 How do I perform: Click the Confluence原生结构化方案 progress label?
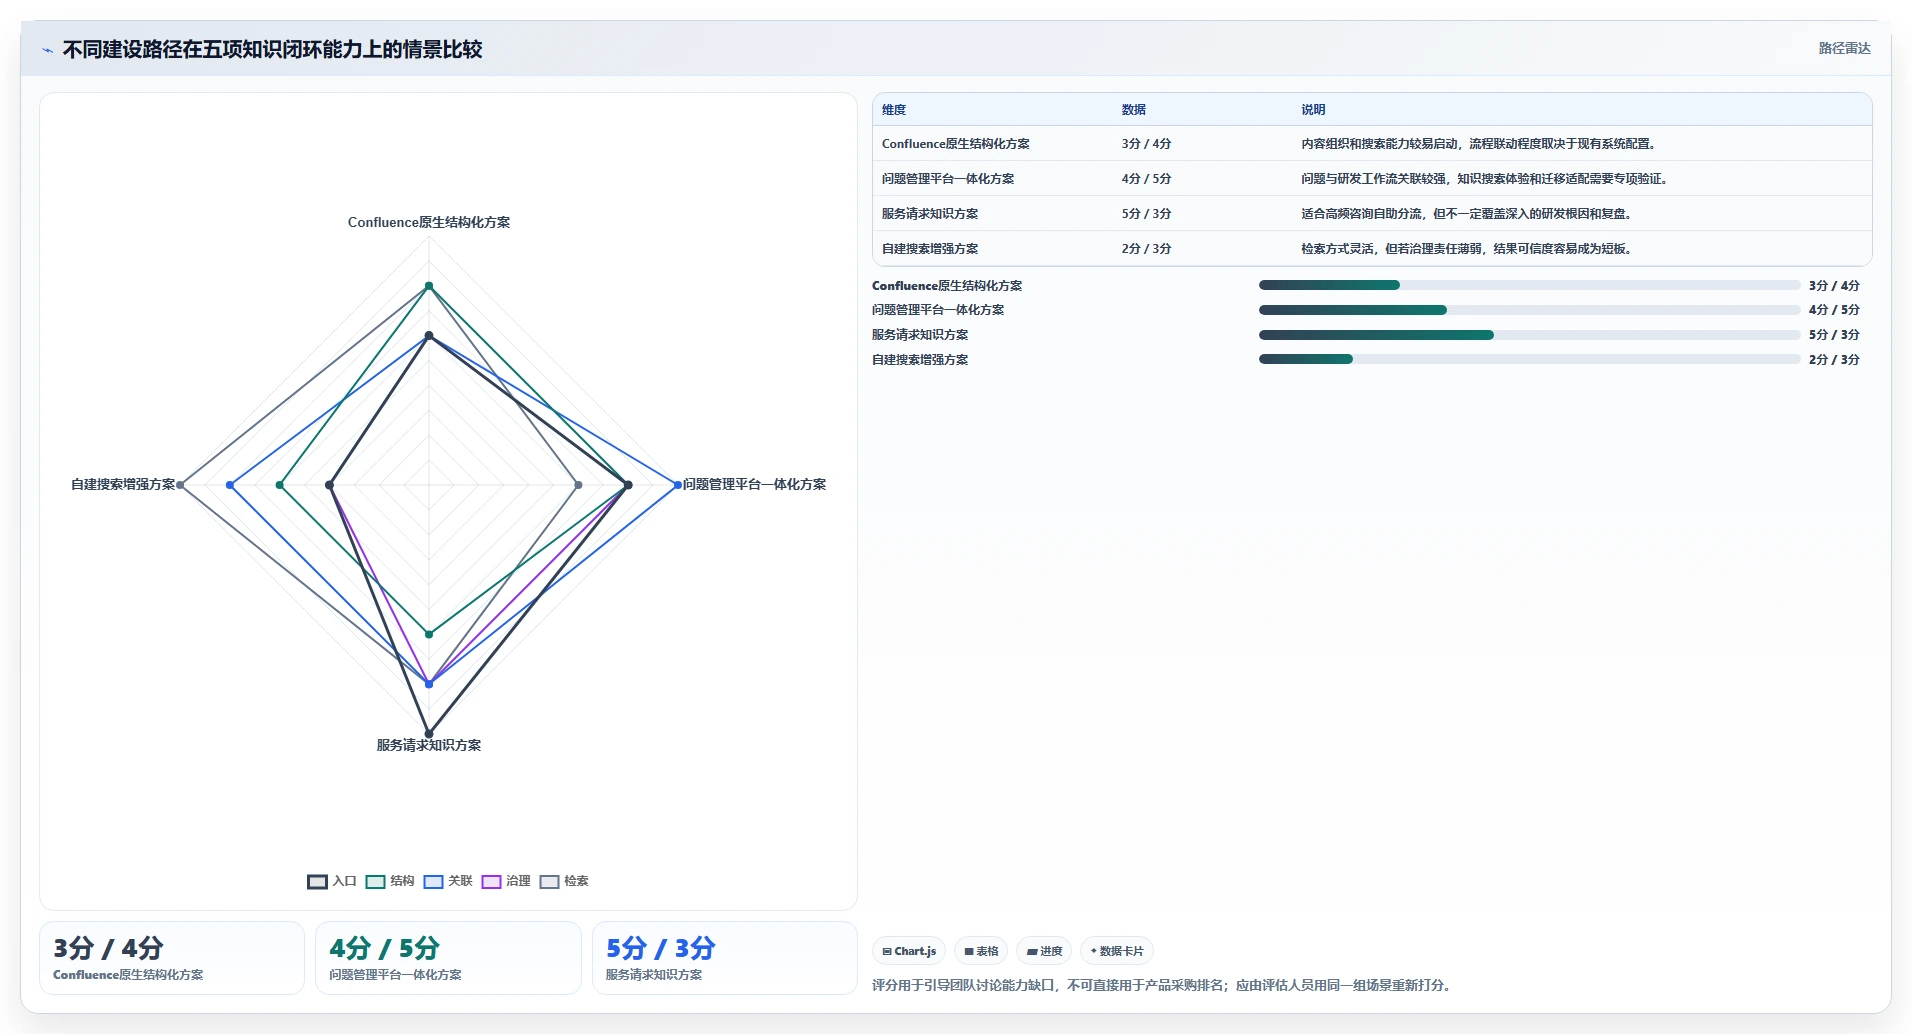[x=946, y=286]
